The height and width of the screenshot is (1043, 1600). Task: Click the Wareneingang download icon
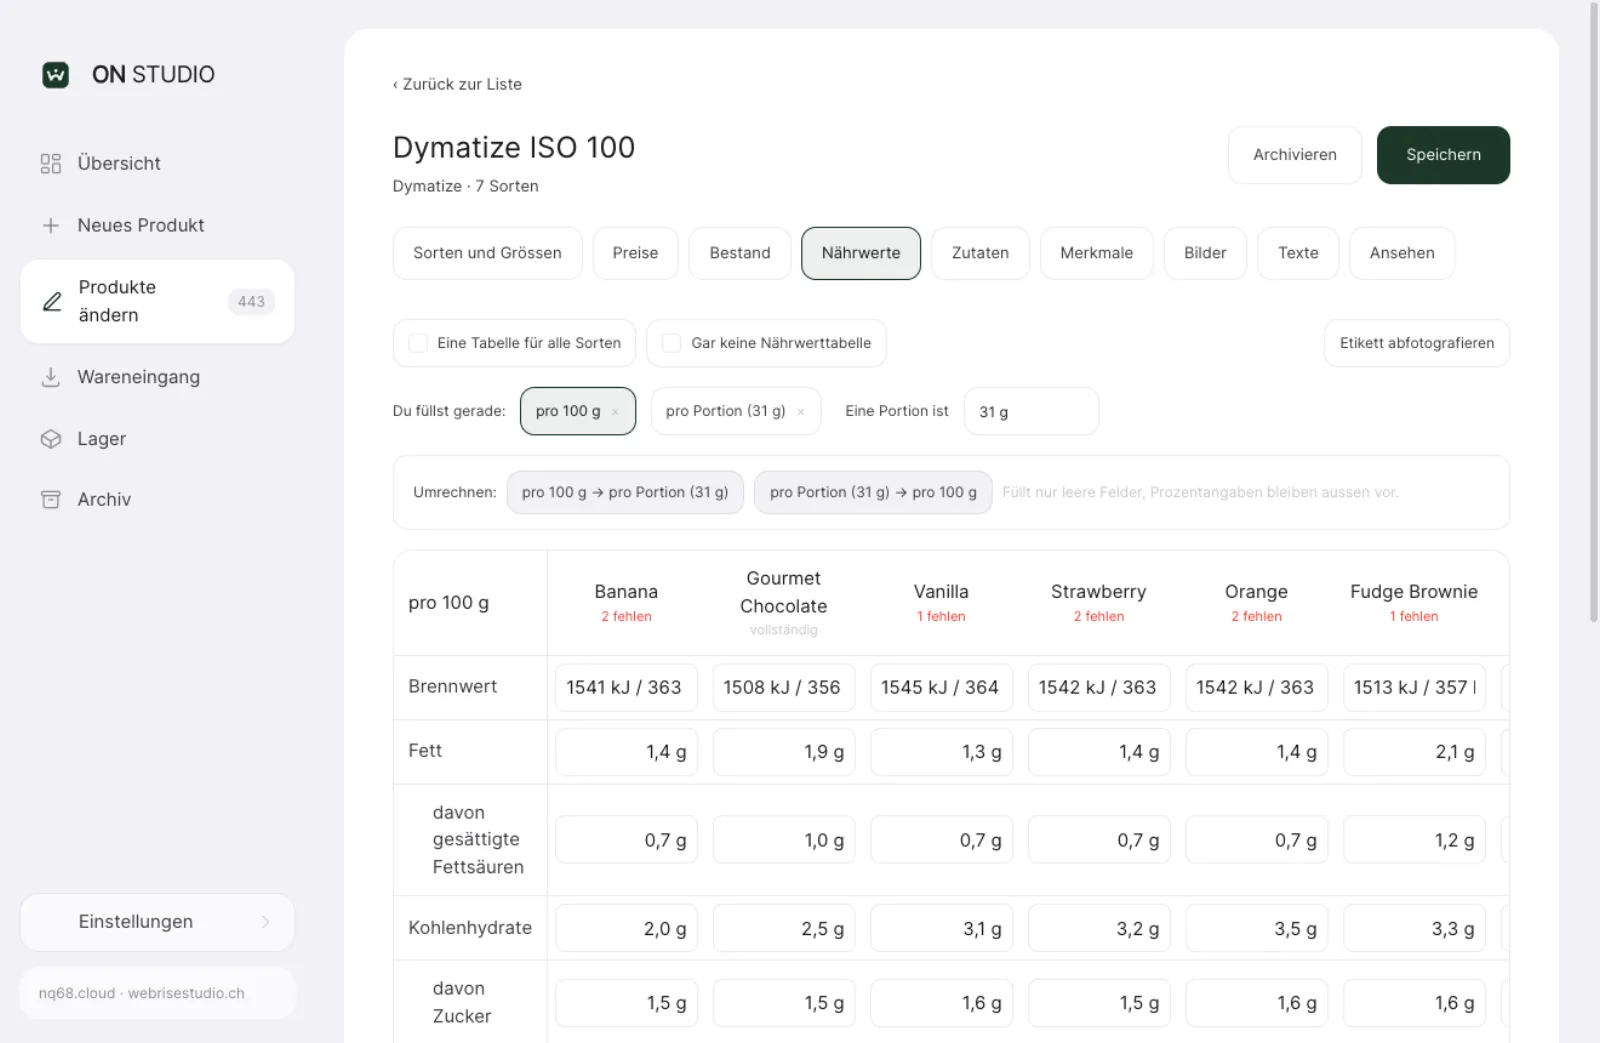coord(51,377)
